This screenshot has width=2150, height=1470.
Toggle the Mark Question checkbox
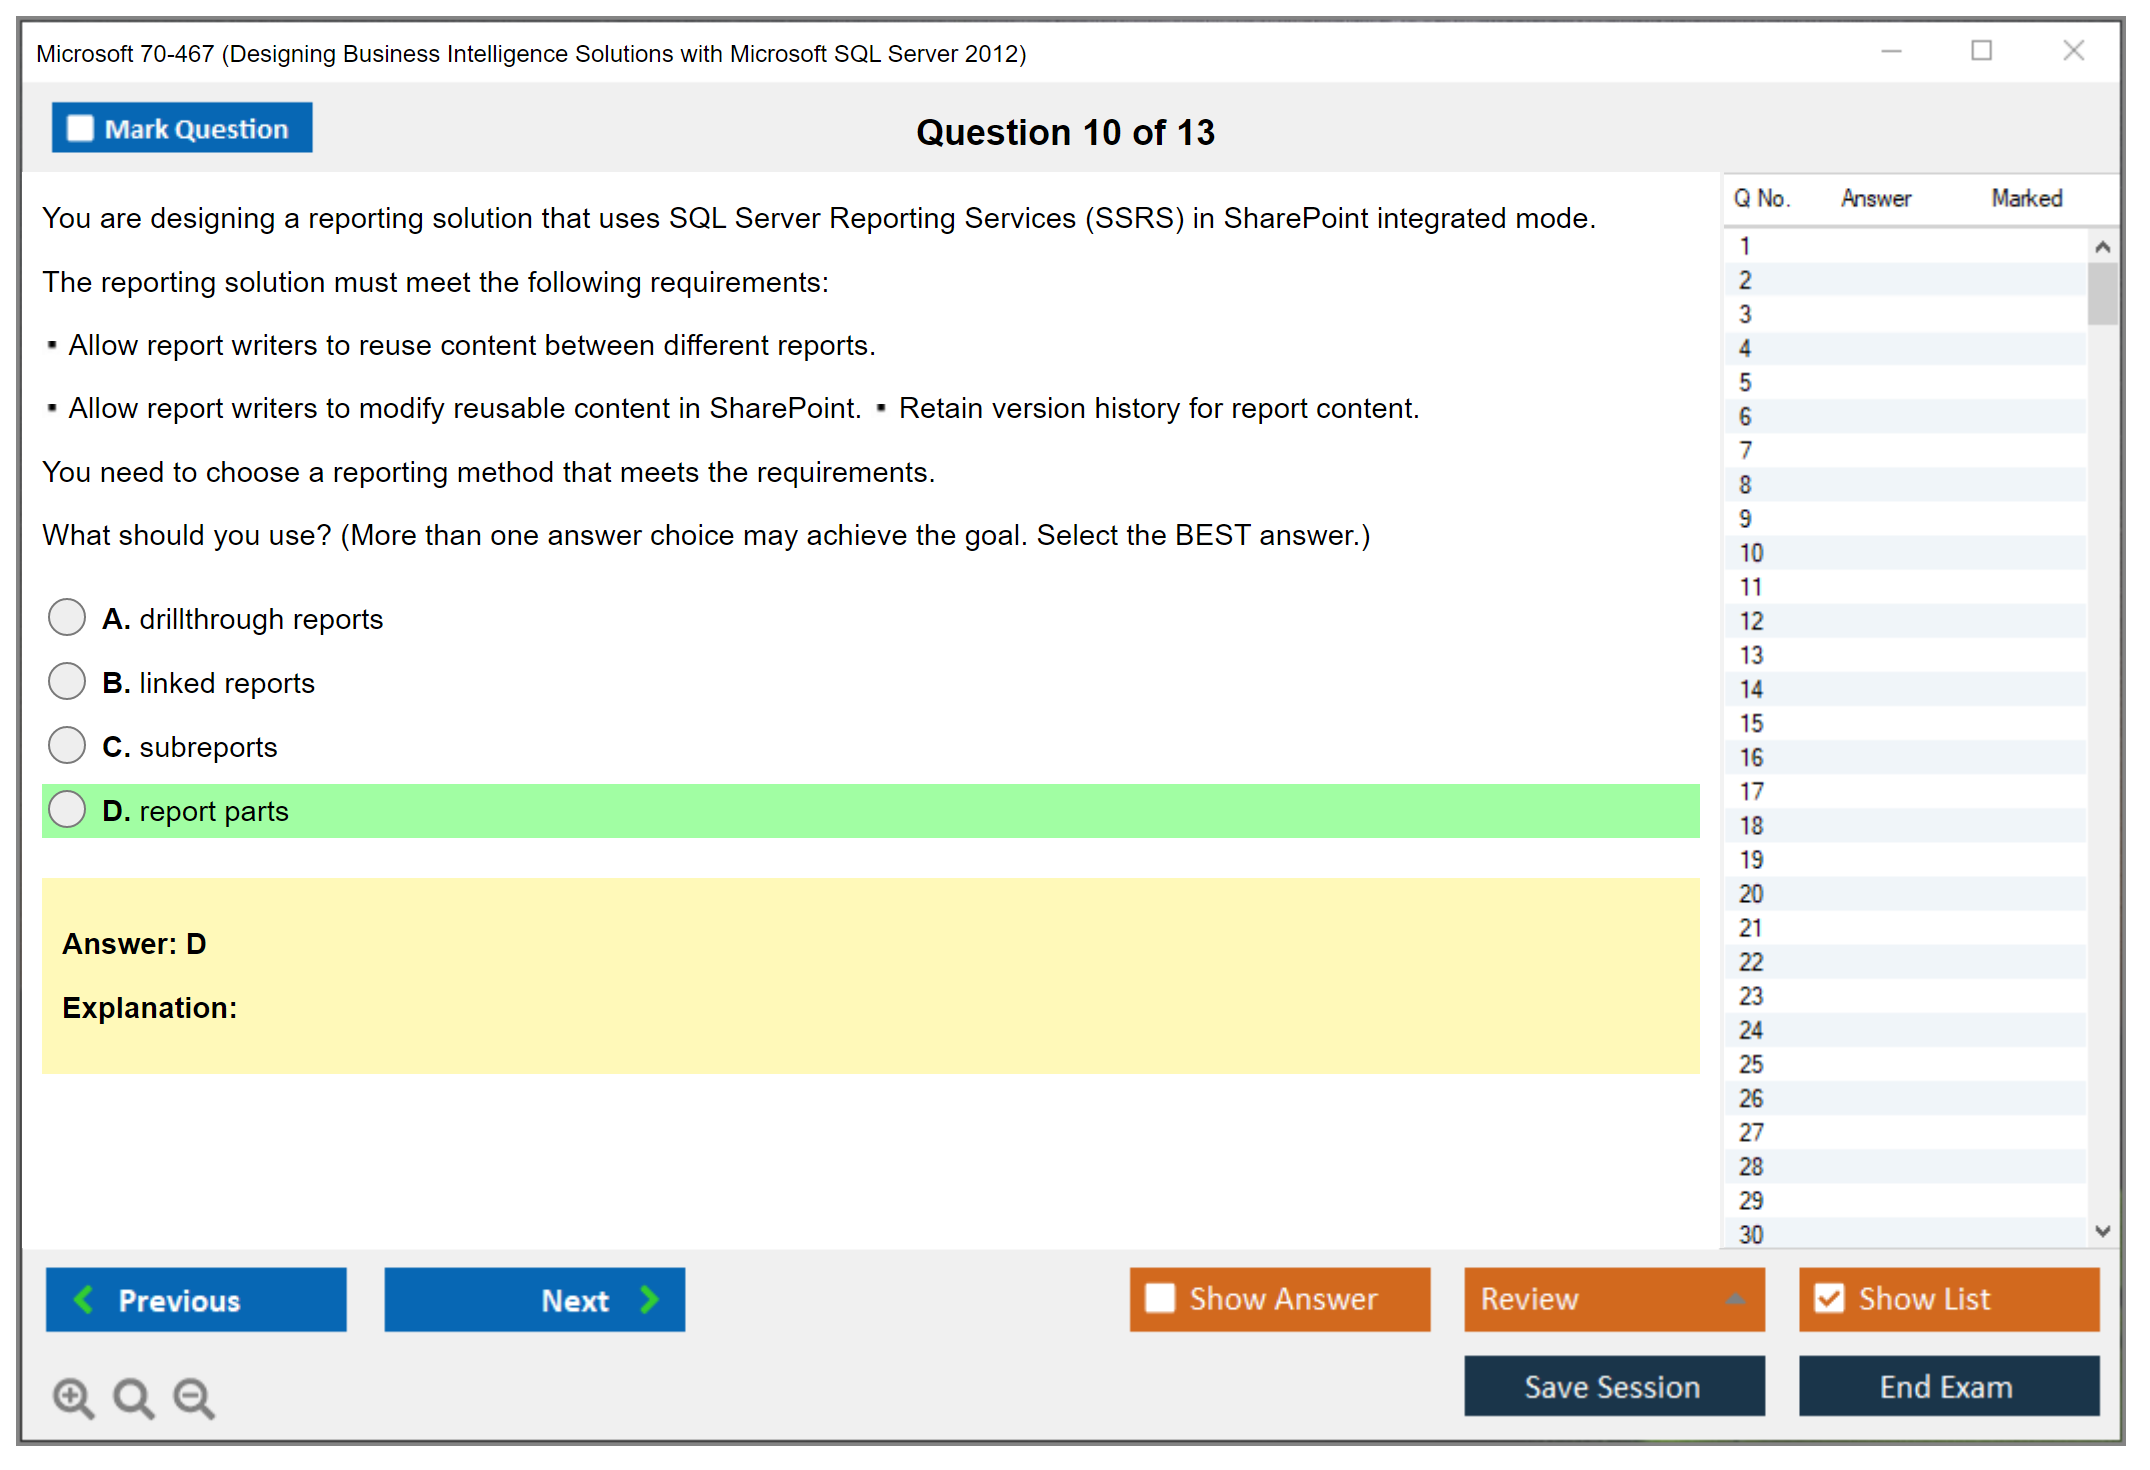79,127
